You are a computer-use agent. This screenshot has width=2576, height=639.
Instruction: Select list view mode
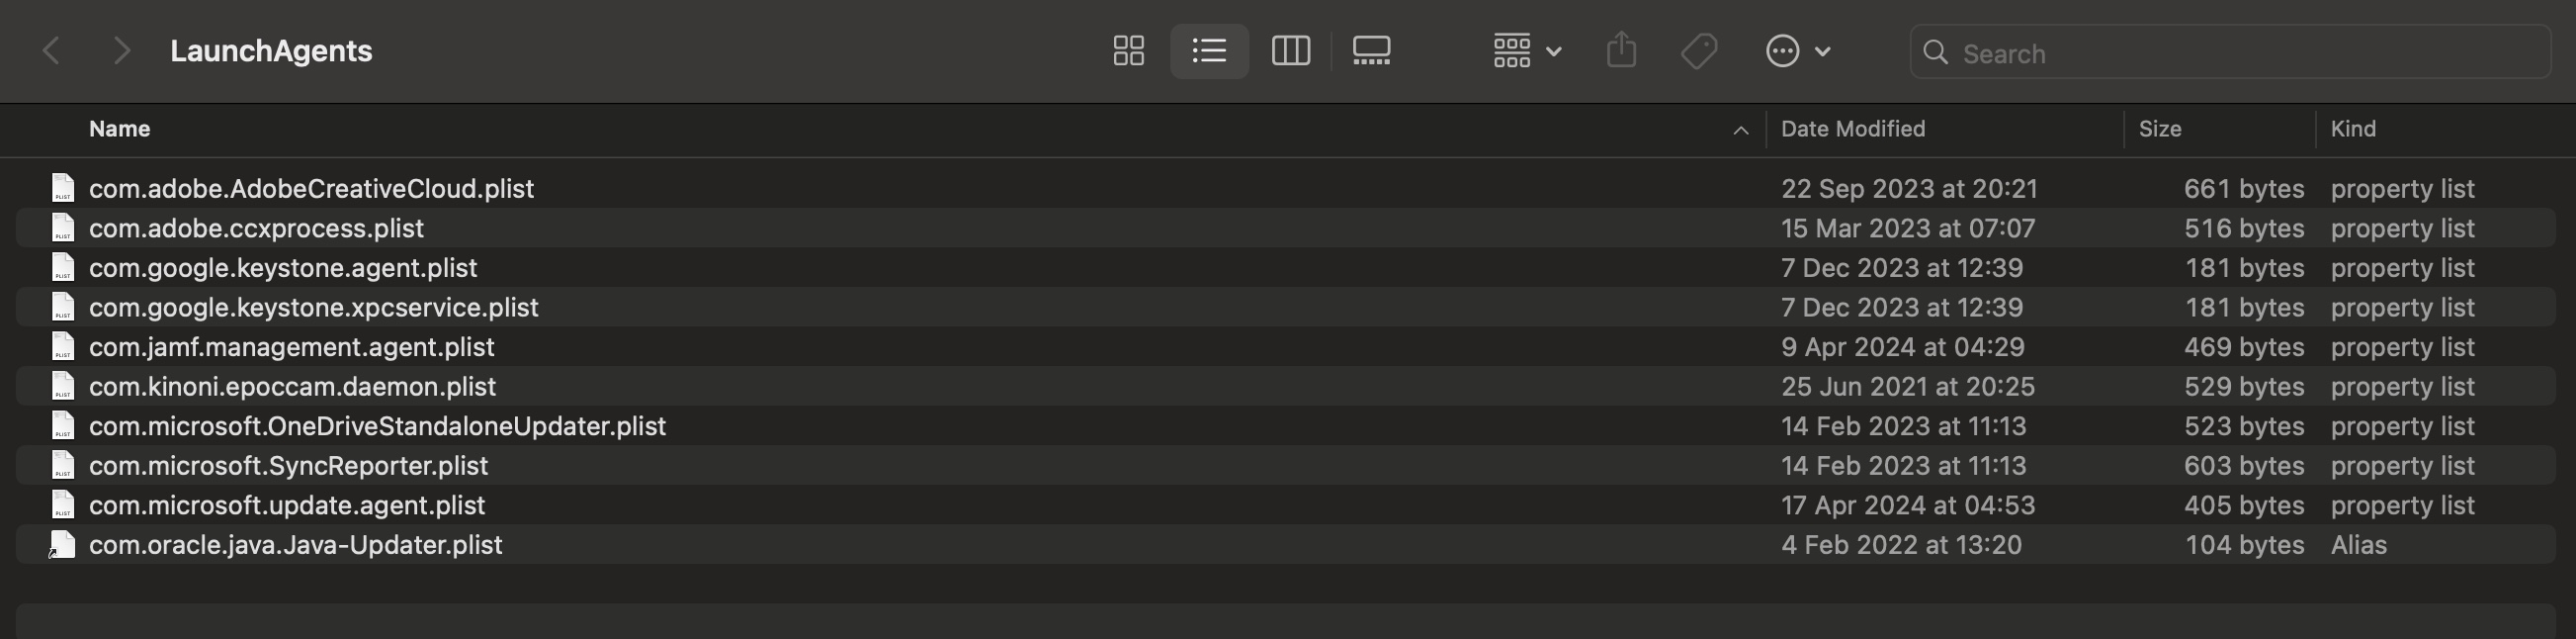(x=1209, y=51)
